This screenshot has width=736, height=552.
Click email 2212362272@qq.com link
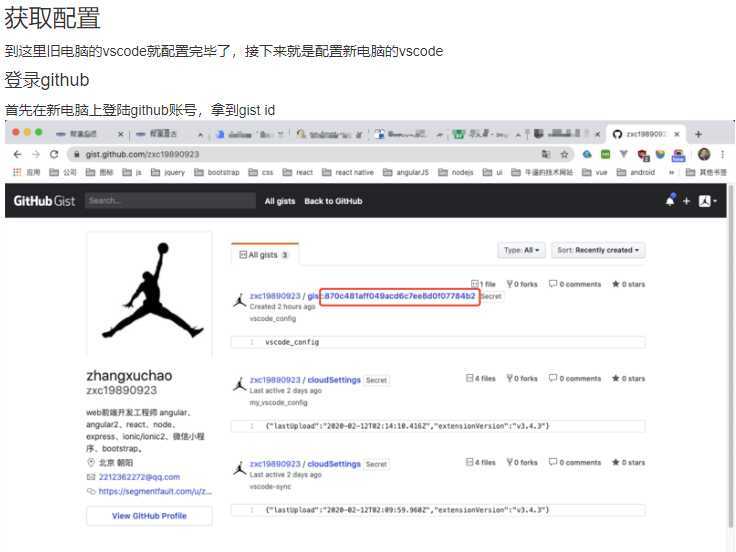[139, 477]
